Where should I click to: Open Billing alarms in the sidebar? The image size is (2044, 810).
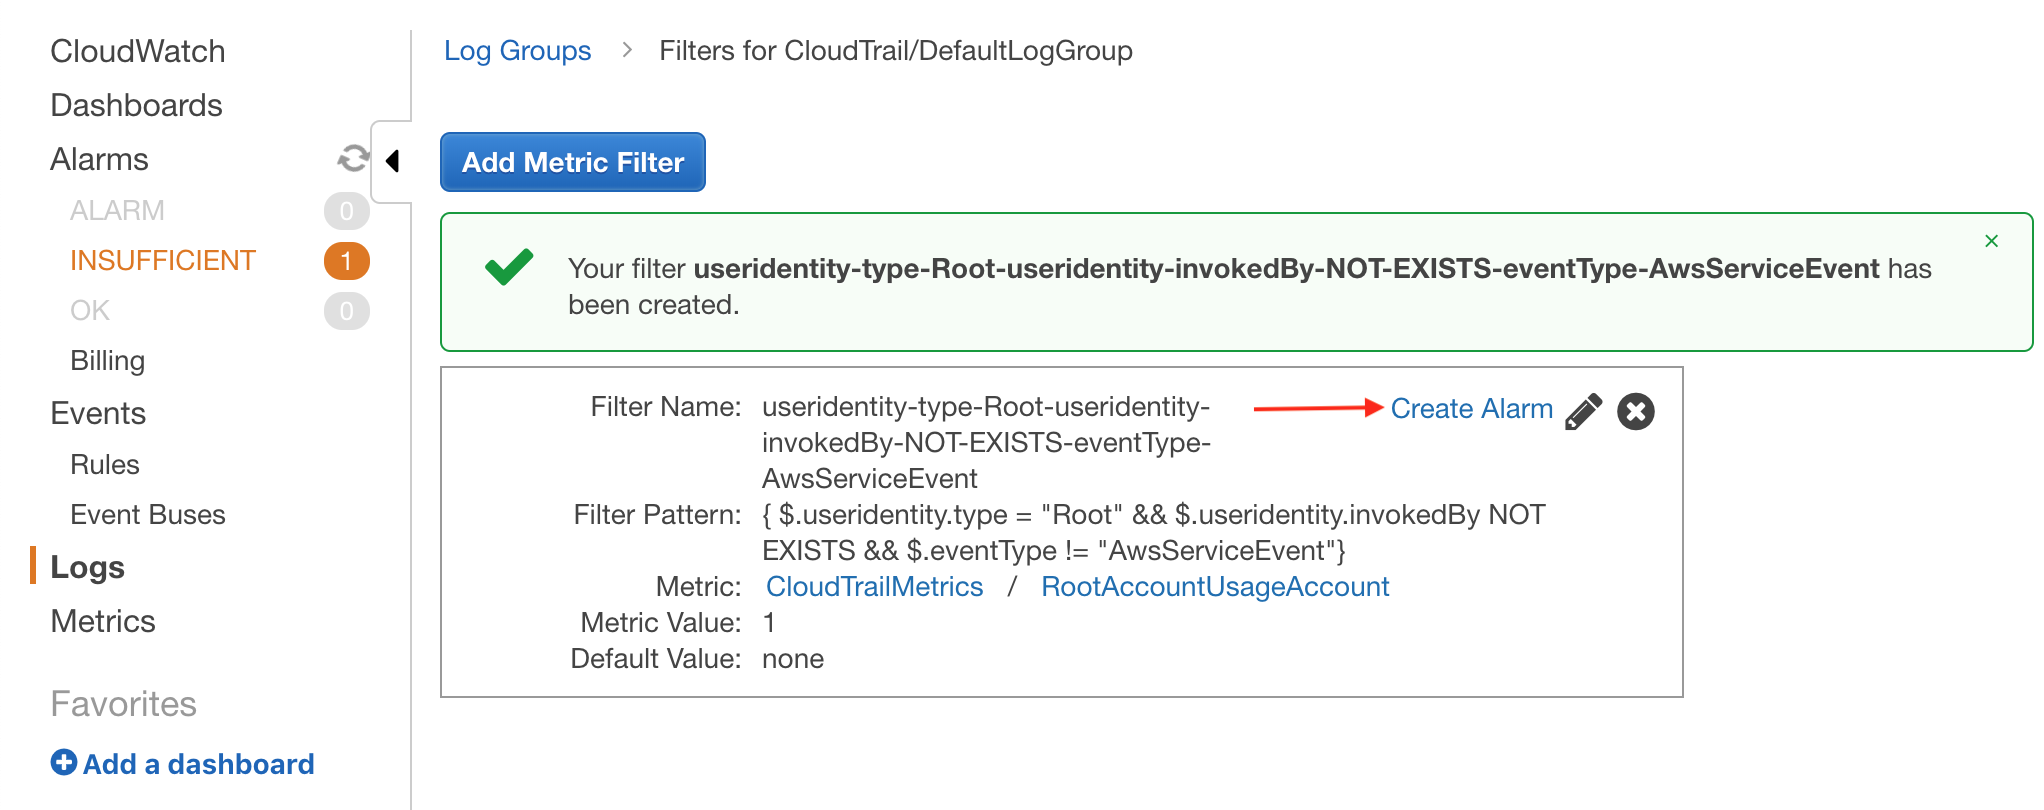click(x=108, y=360)
